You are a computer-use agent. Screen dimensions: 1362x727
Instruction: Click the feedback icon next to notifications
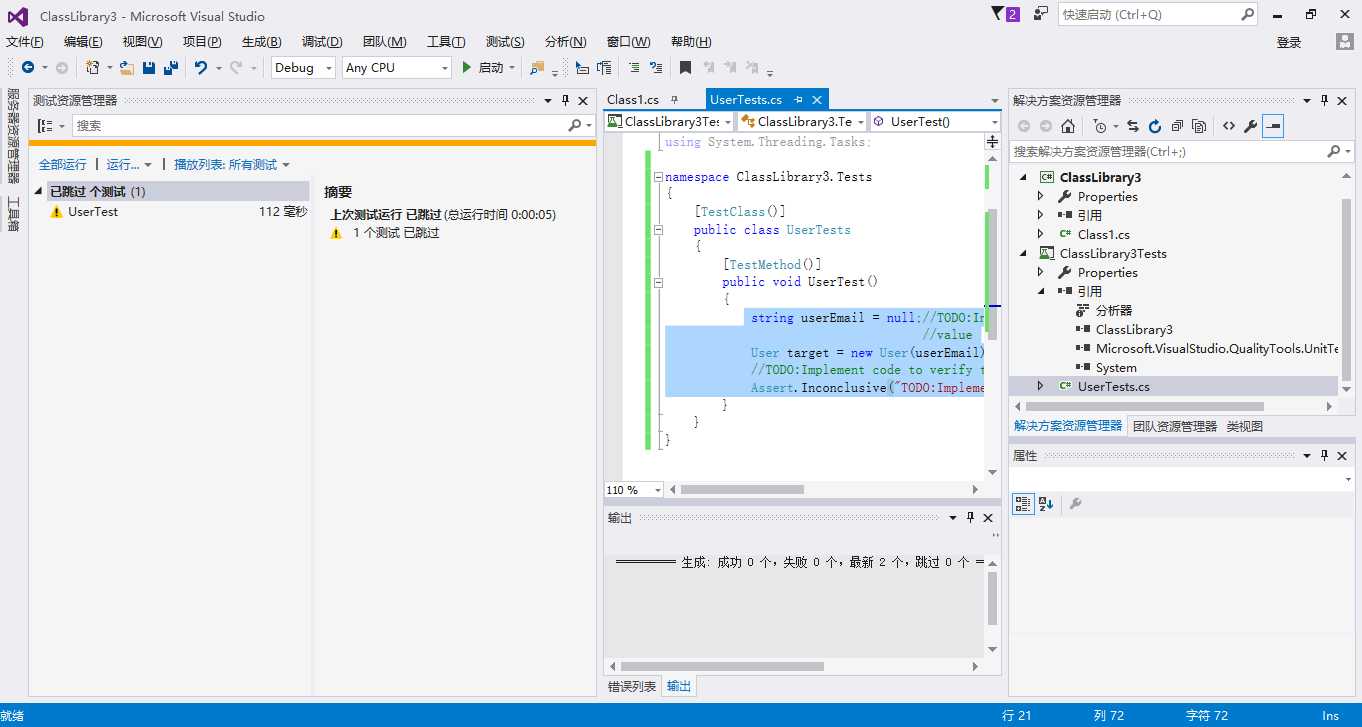1041,14
